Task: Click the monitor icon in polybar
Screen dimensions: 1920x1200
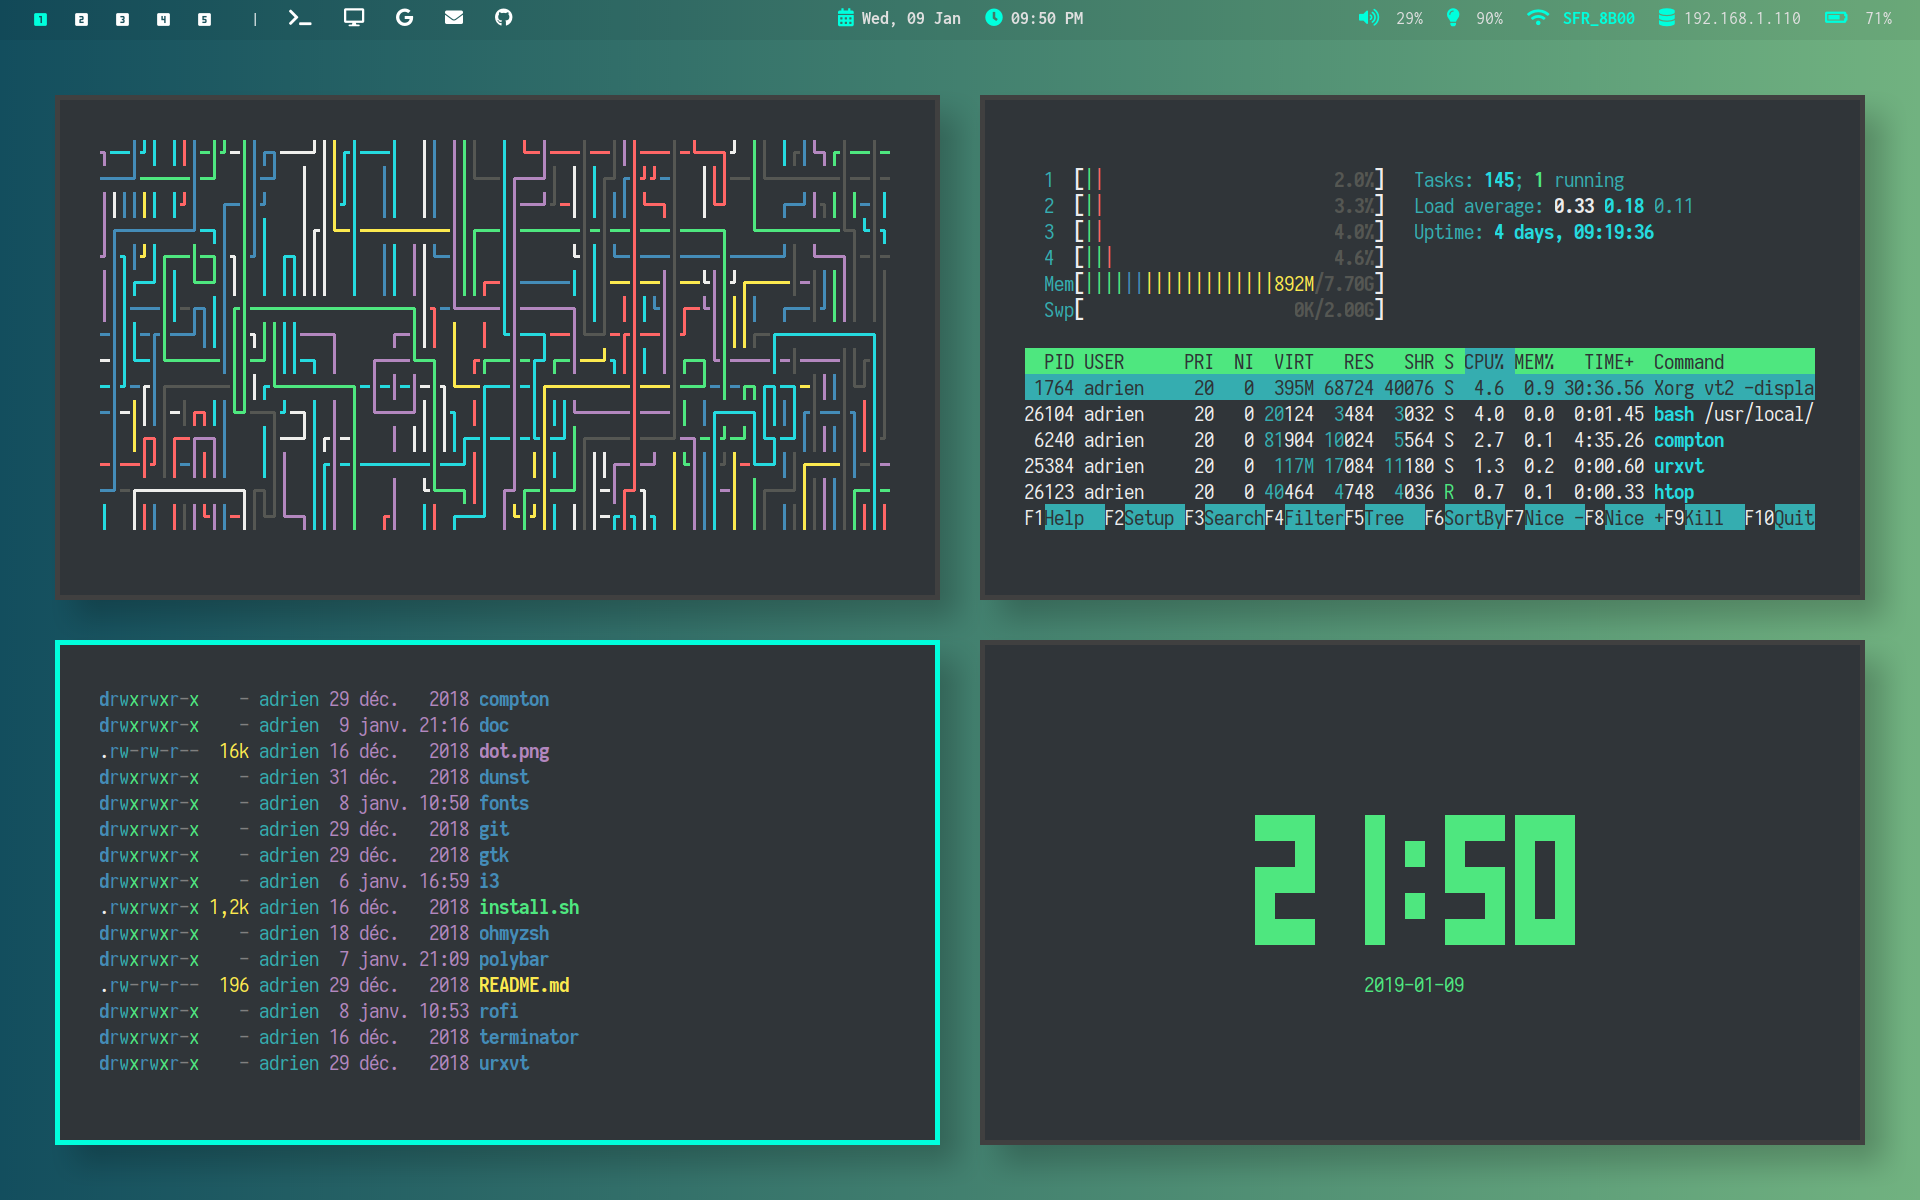Action: pos(354,18)
